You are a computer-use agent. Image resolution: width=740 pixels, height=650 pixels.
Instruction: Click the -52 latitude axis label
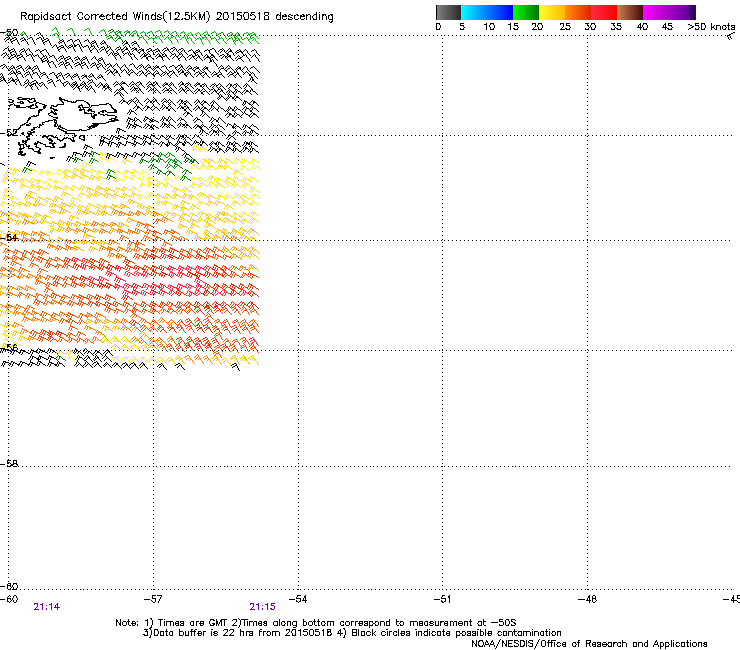[x=9, y=133]
